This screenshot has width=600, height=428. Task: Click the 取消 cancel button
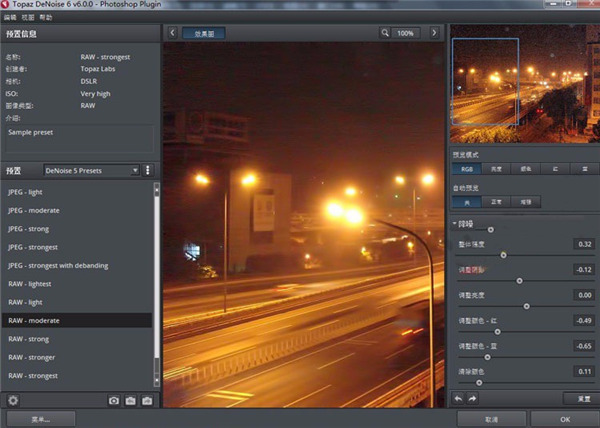pos(491,419)
